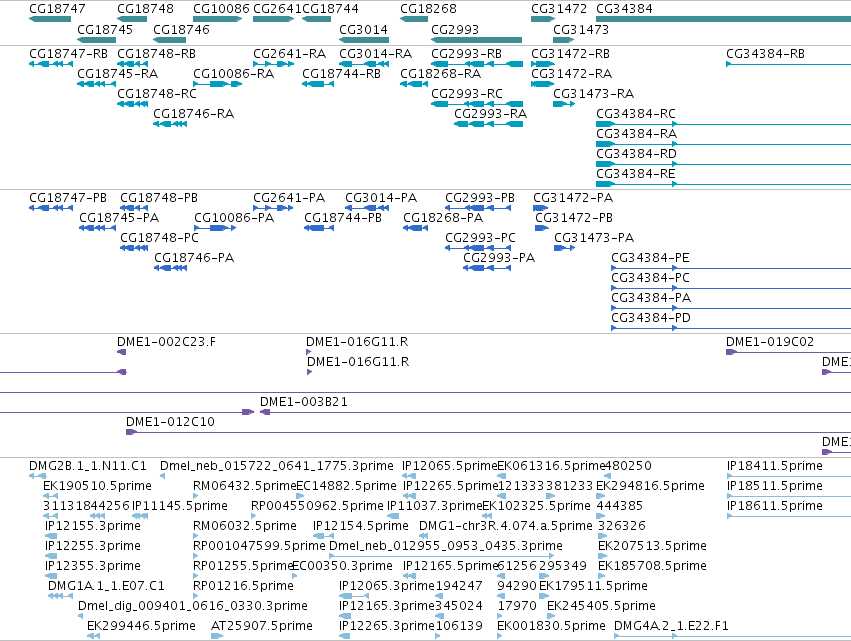The image size is (851, 641).
Task: Click the DME1-002C23.F clone label
Action: pyautogui.click(x=166, y=342)
